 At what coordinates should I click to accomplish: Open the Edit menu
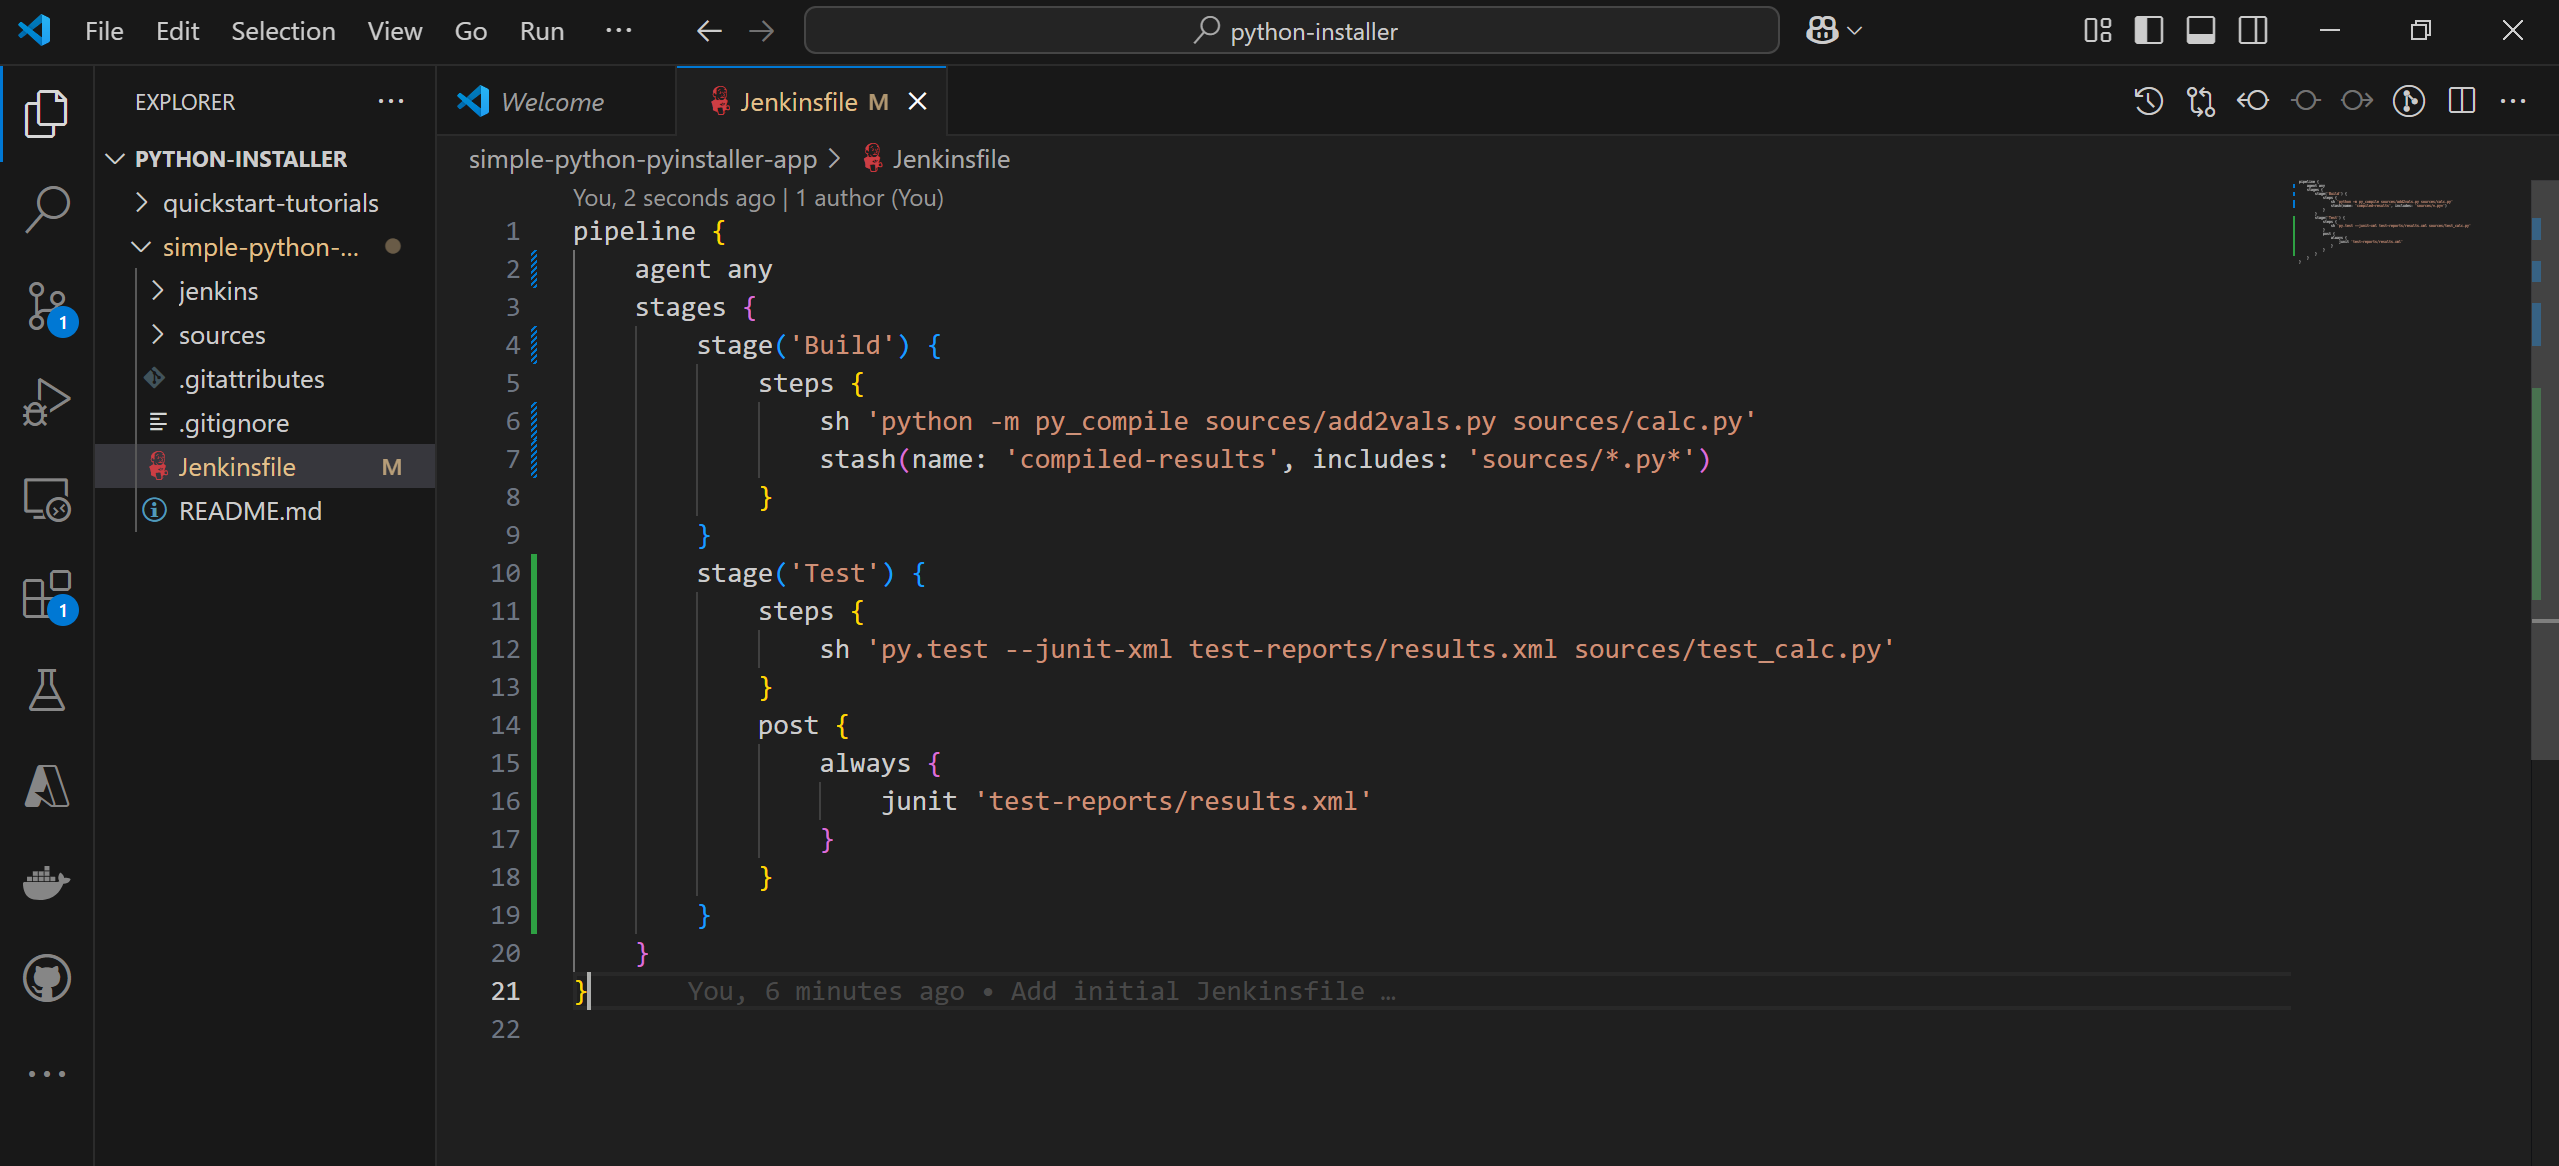tap(177, 31)
